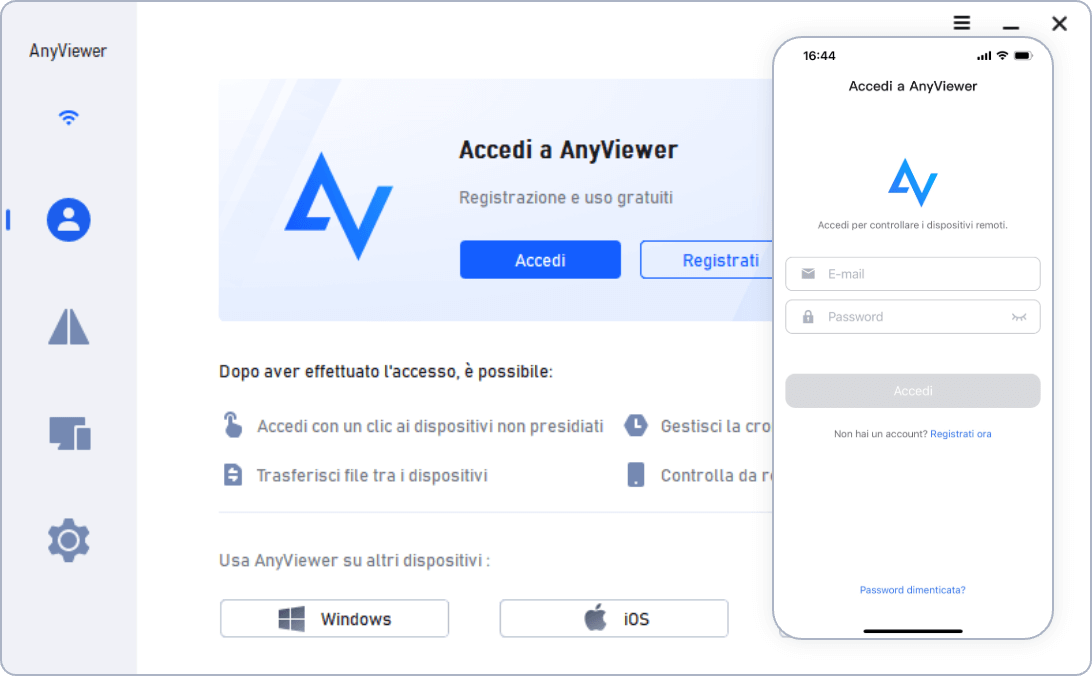Click the gray Accedi button on phone

(912, 391)
